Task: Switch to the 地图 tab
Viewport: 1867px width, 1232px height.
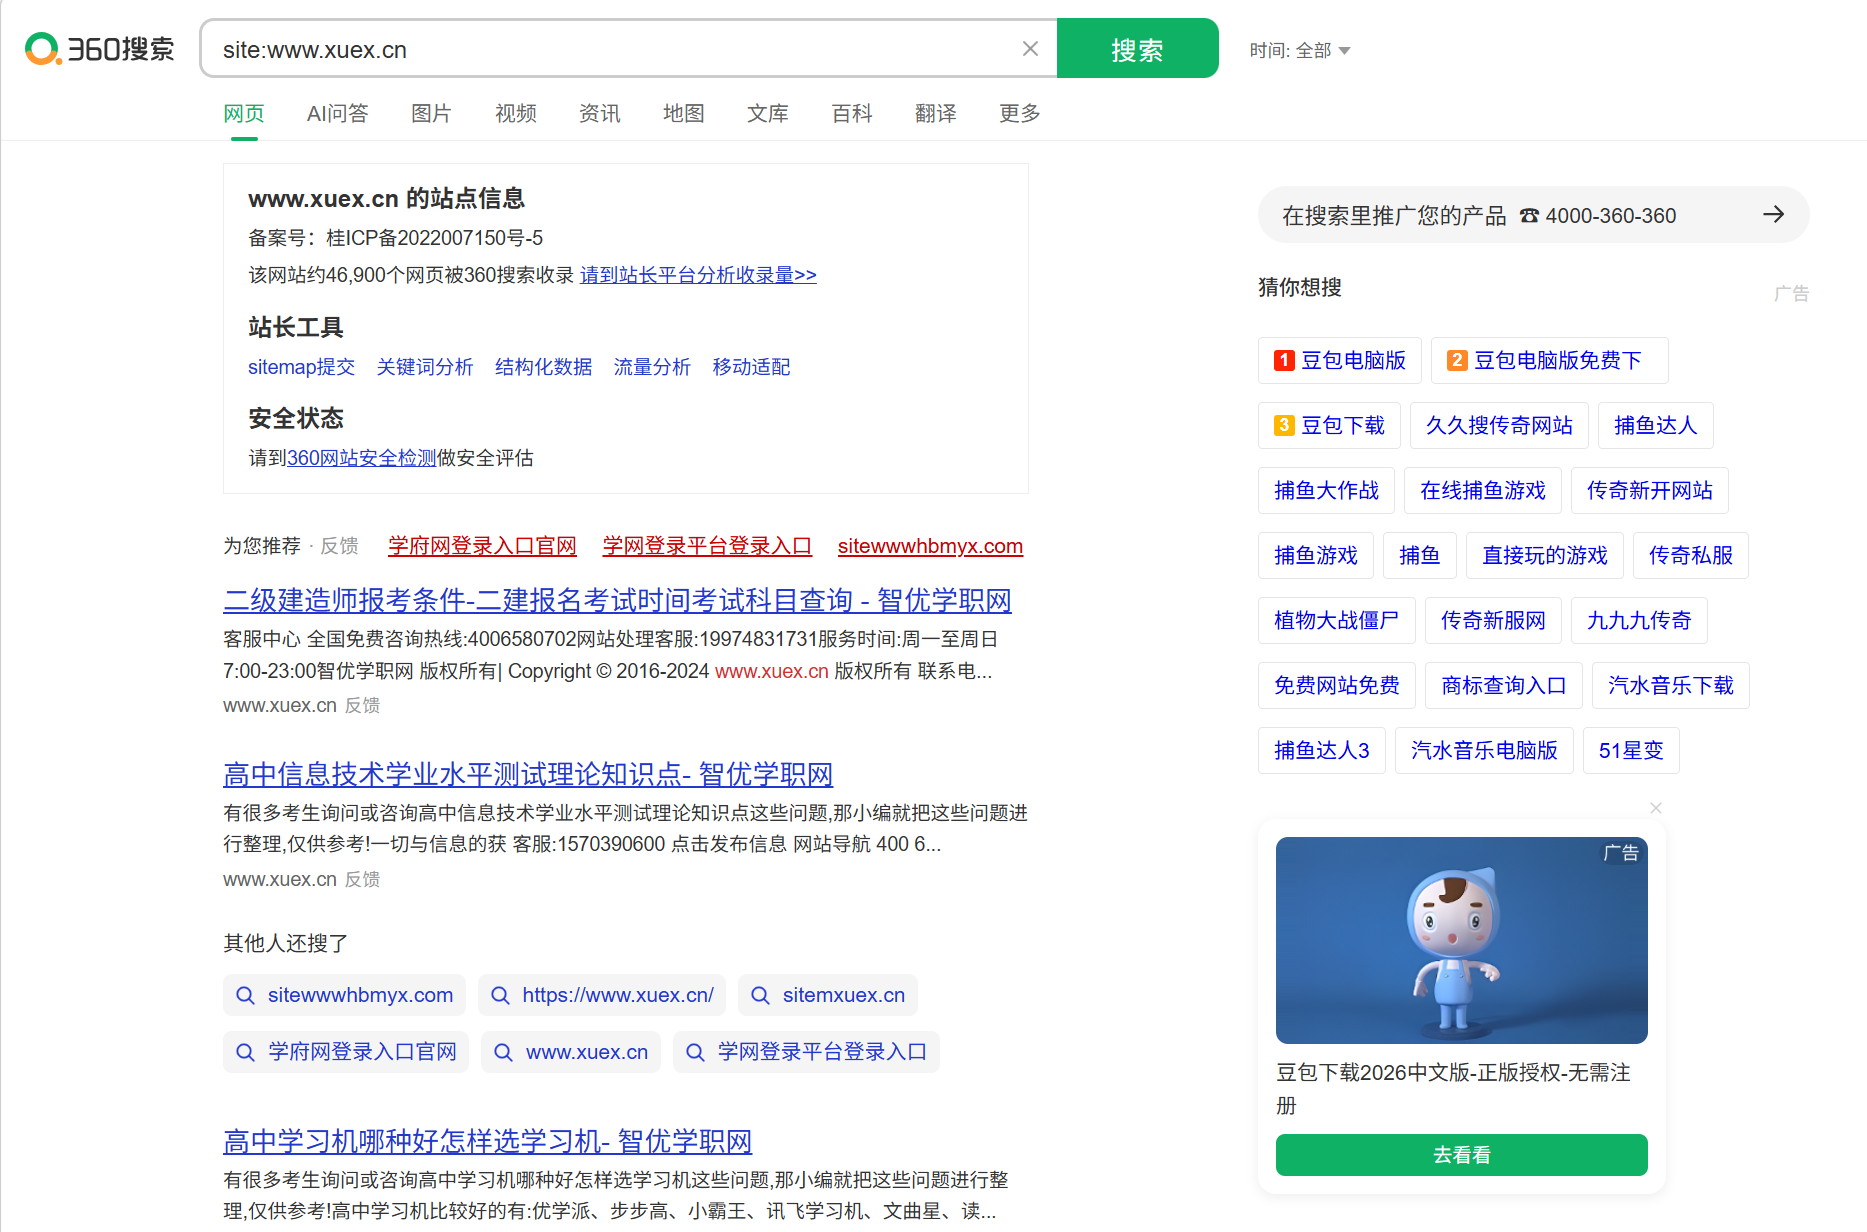Action: (684, 114)
